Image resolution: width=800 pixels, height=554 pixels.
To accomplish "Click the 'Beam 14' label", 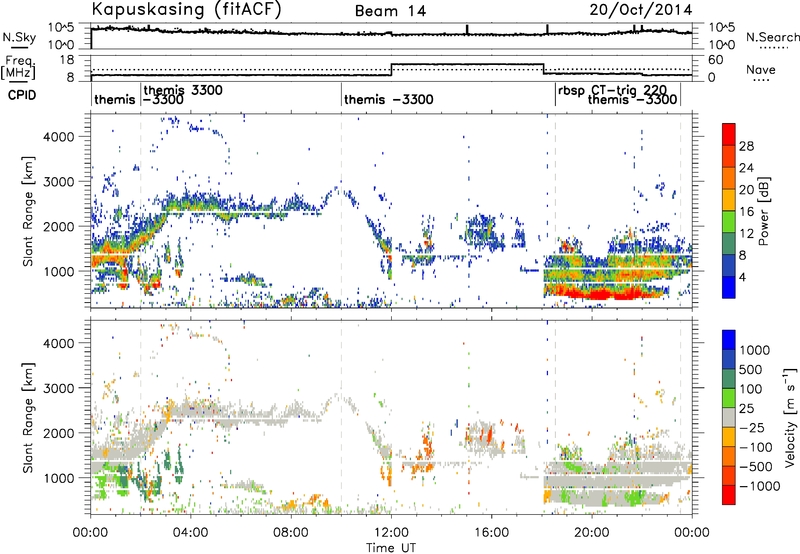I will tap(390, 11).
